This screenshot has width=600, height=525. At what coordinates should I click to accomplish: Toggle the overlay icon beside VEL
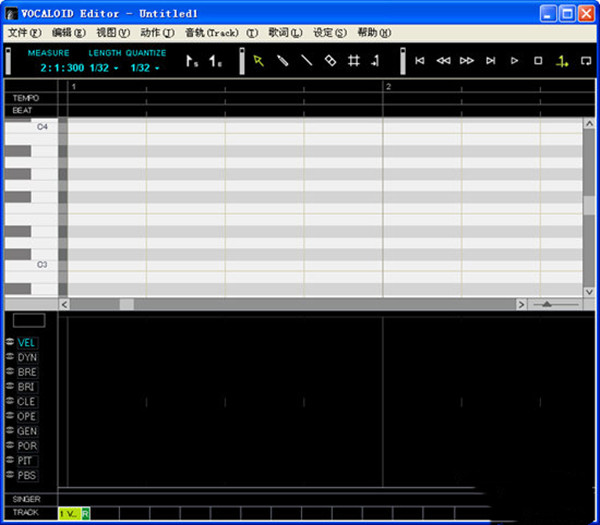click(10, 341)
